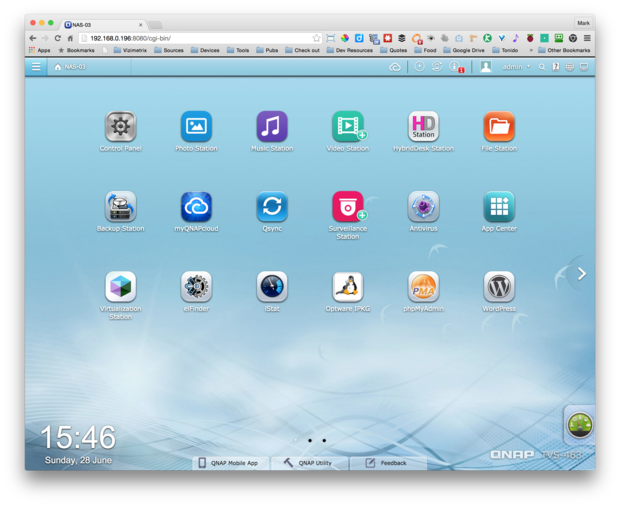The width and height of the screenshot is (620, 506).
Task: Click the NAS search magnifier icon
Action: click(x=542, y=67)
